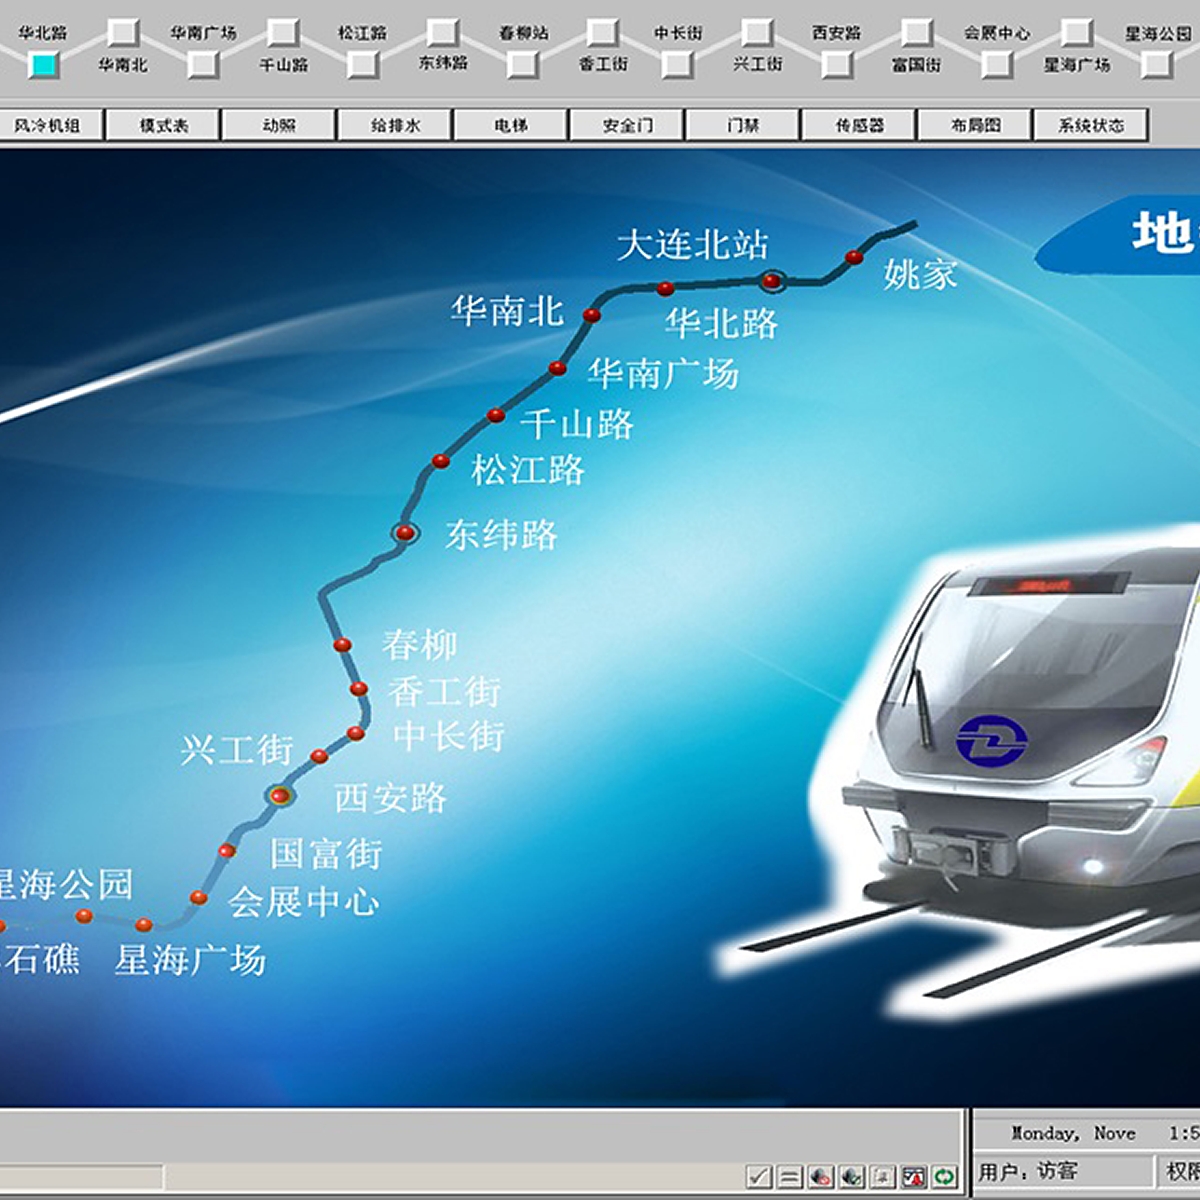Select the 星海公园 station square button
The image size is (1200, 1200).
[1156, 65]
